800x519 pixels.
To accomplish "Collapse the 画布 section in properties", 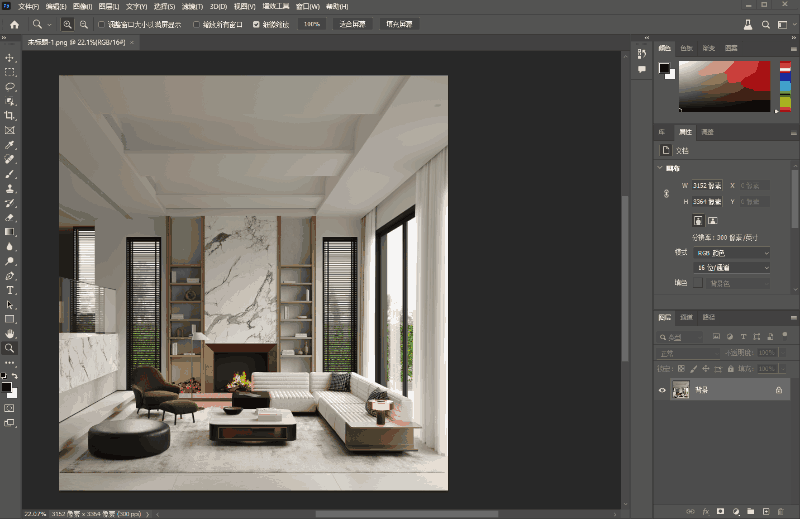I will [x=661, y=168].
